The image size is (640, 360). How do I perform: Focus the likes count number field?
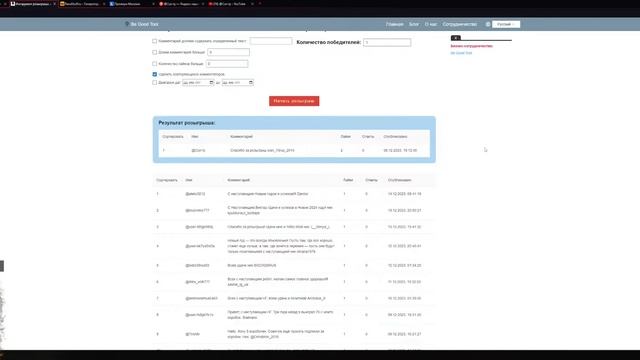[227, 64]
